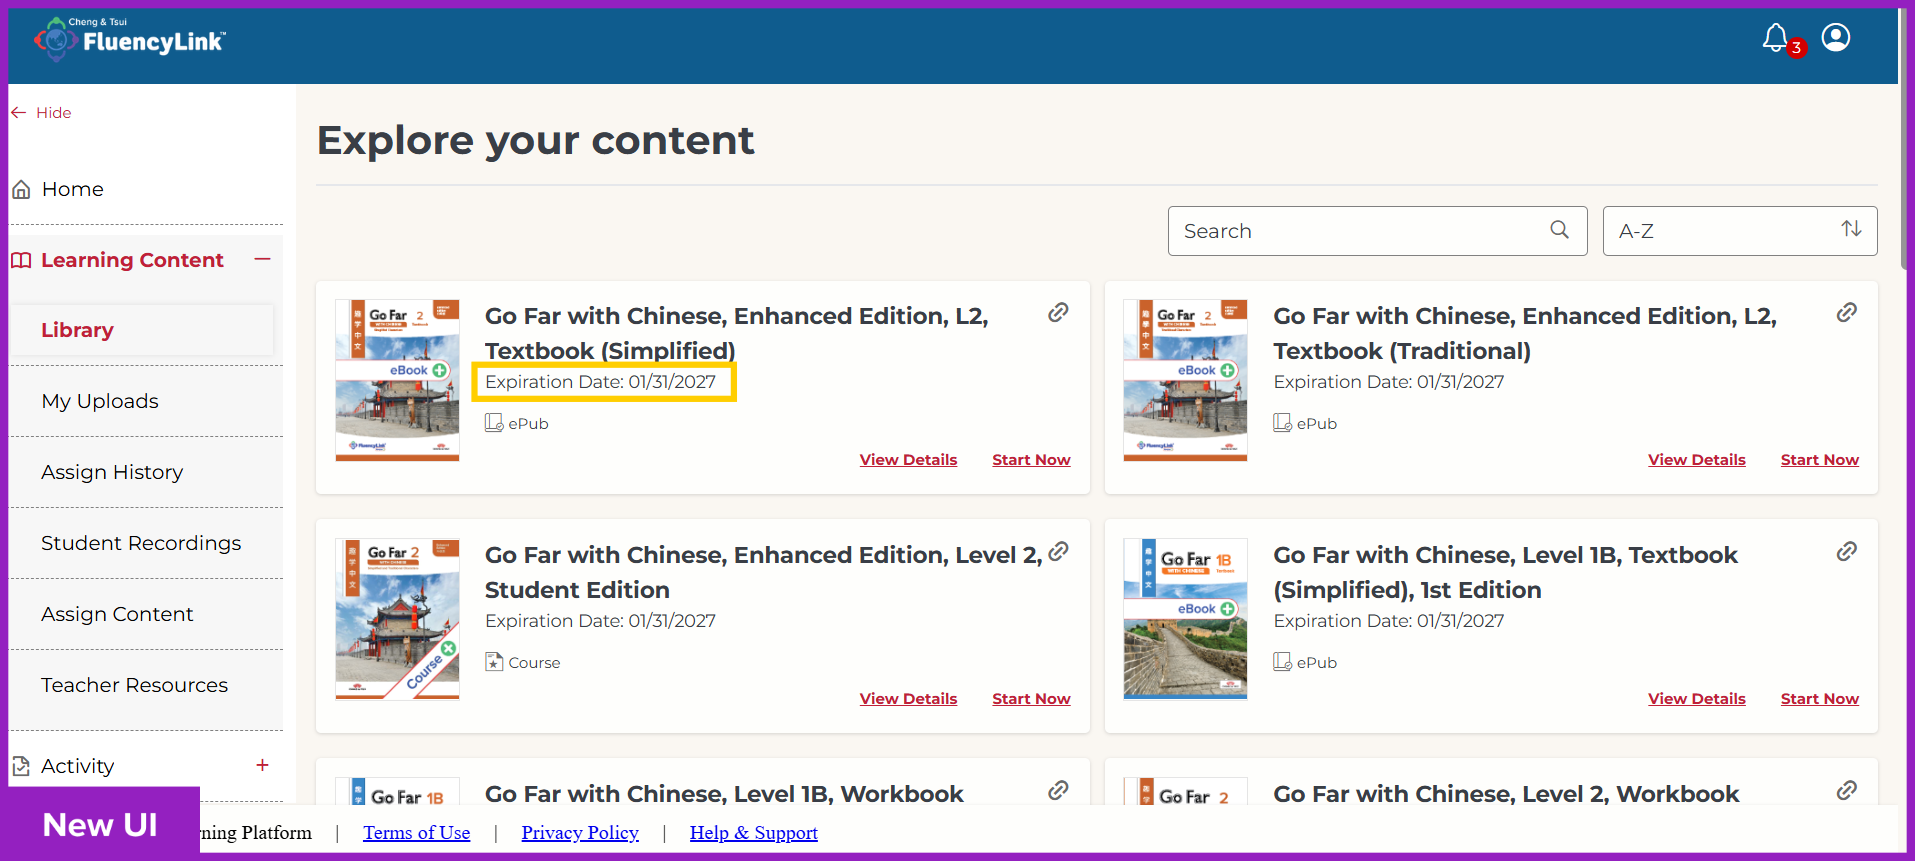Click title "Go Far with Chinese, Level 1B, Workbook"
This screenshot has width=1915, height=861.
[724, 794]
